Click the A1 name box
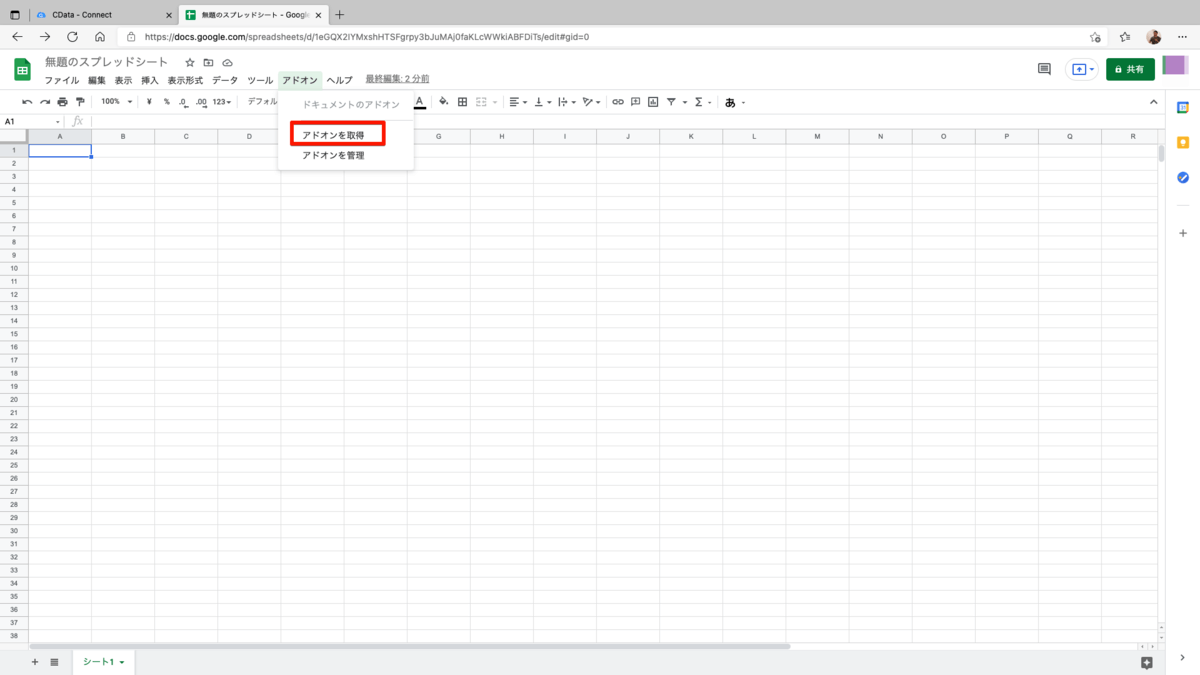The width and height of the screenshot is (1200, 675). click(30, 121)
